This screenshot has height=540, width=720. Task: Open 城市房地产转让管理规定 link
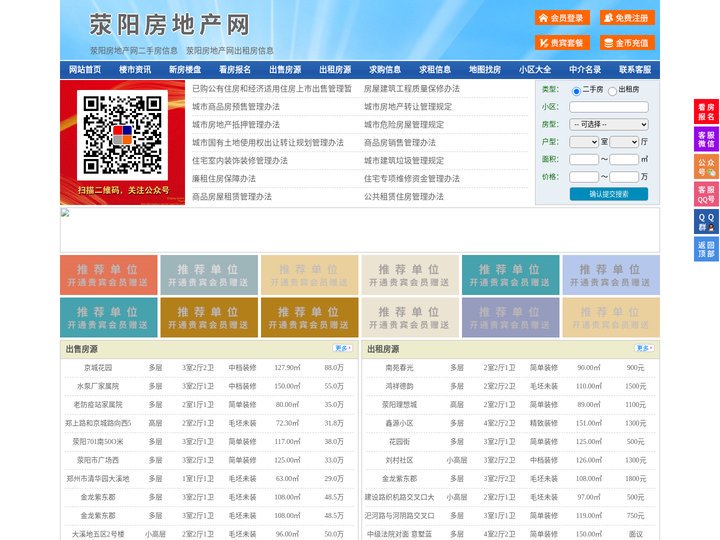(408, 107)
